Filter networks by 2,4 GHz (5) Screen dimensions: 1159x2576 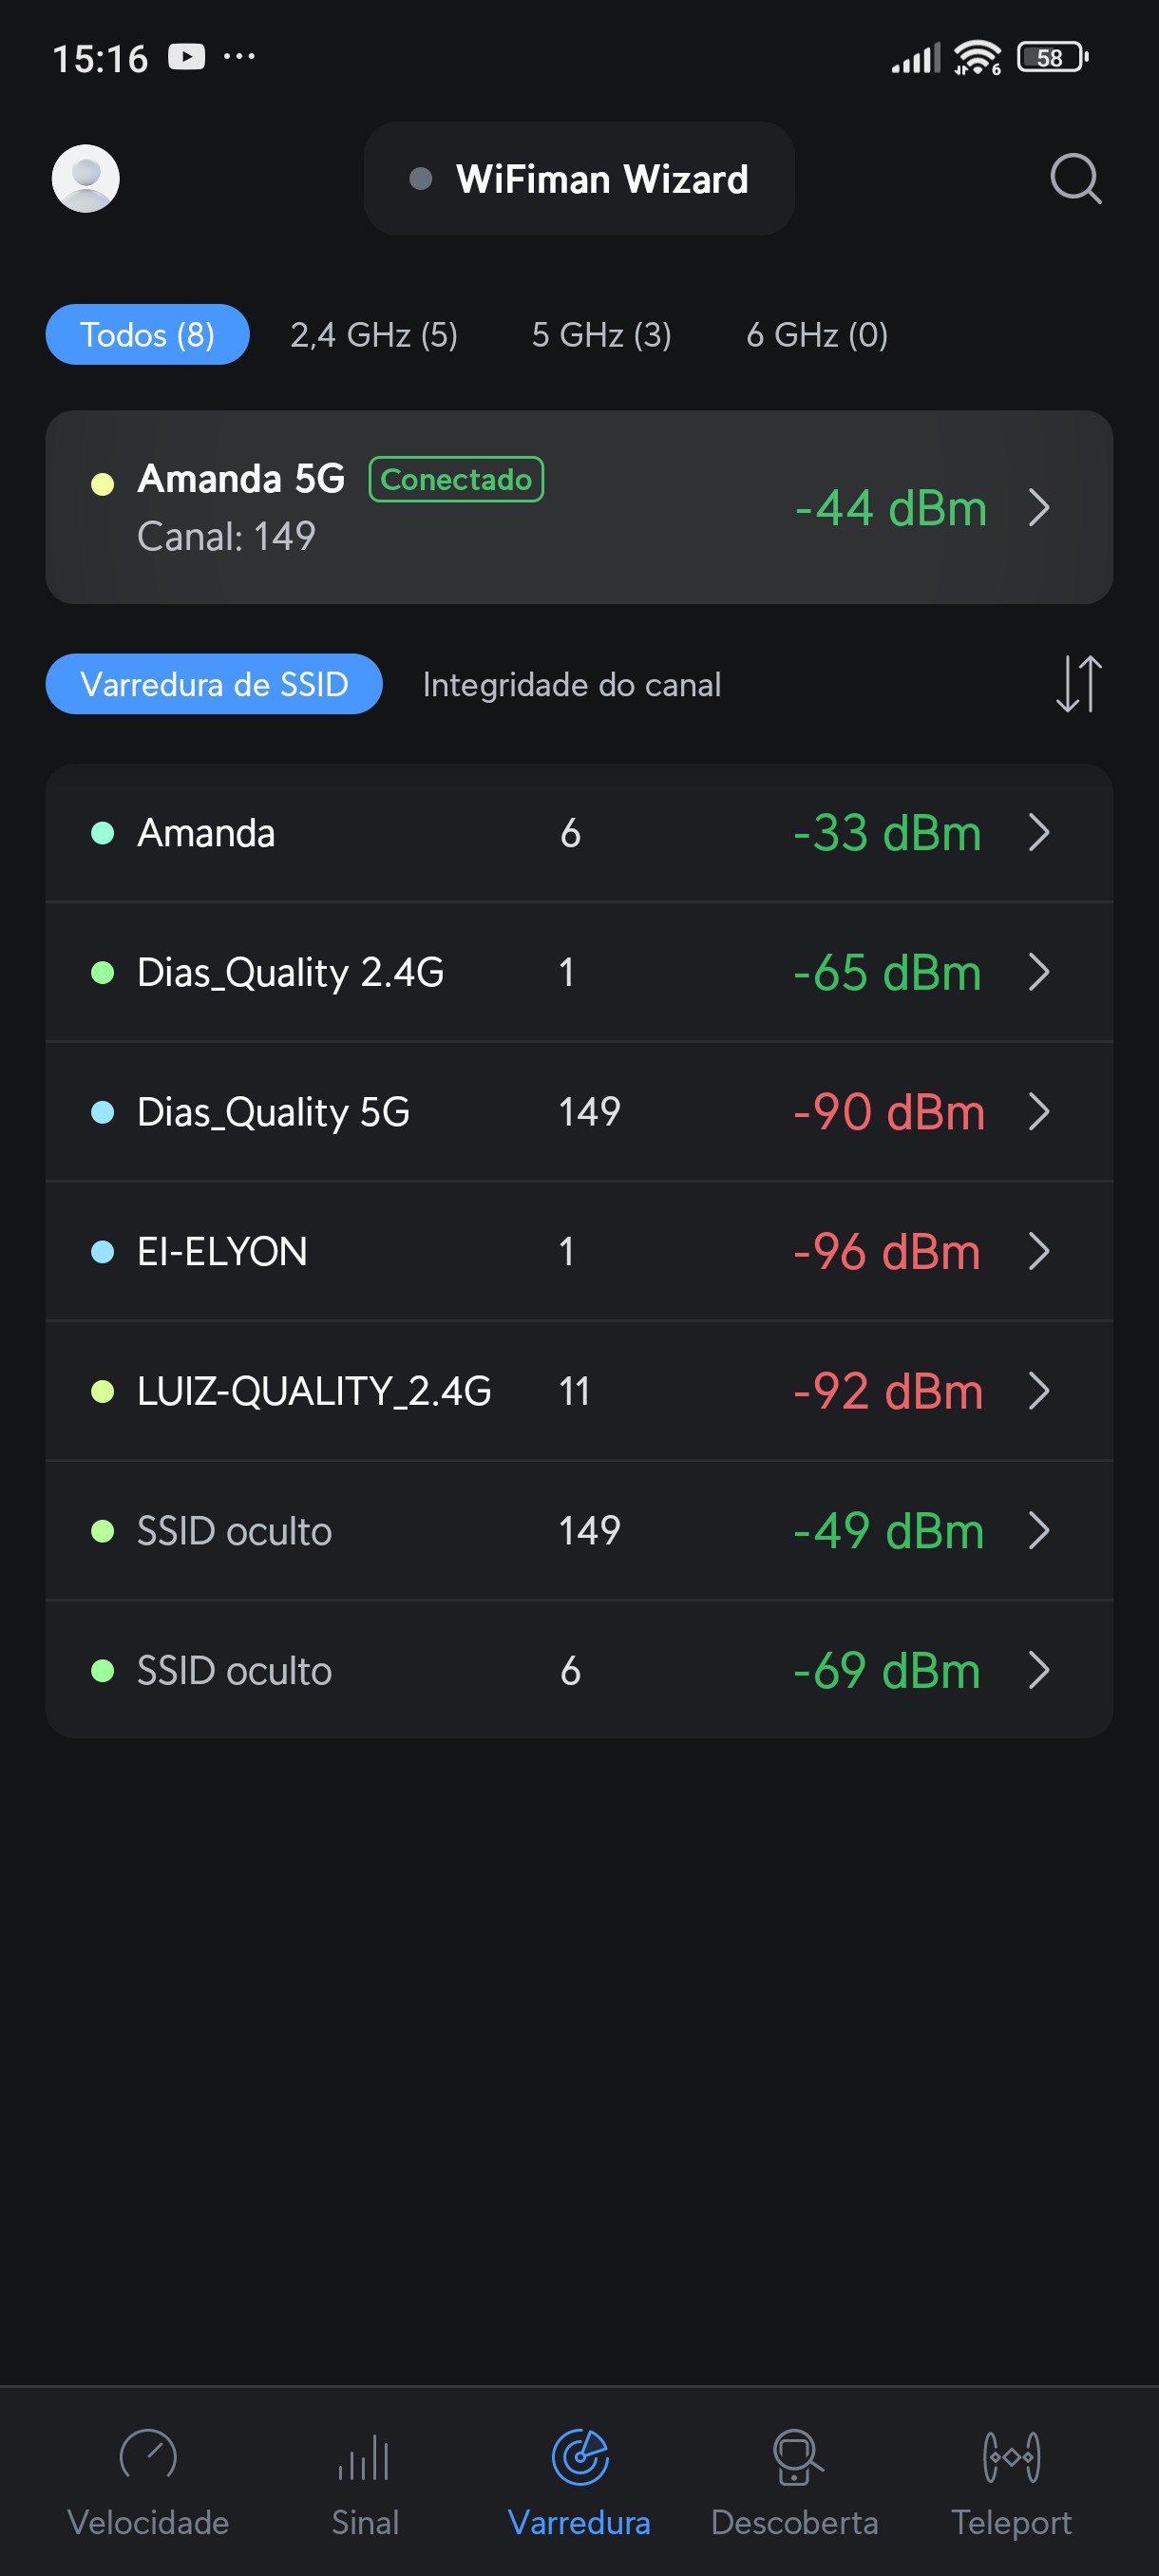pyautogui.click(x=374, y=335)
